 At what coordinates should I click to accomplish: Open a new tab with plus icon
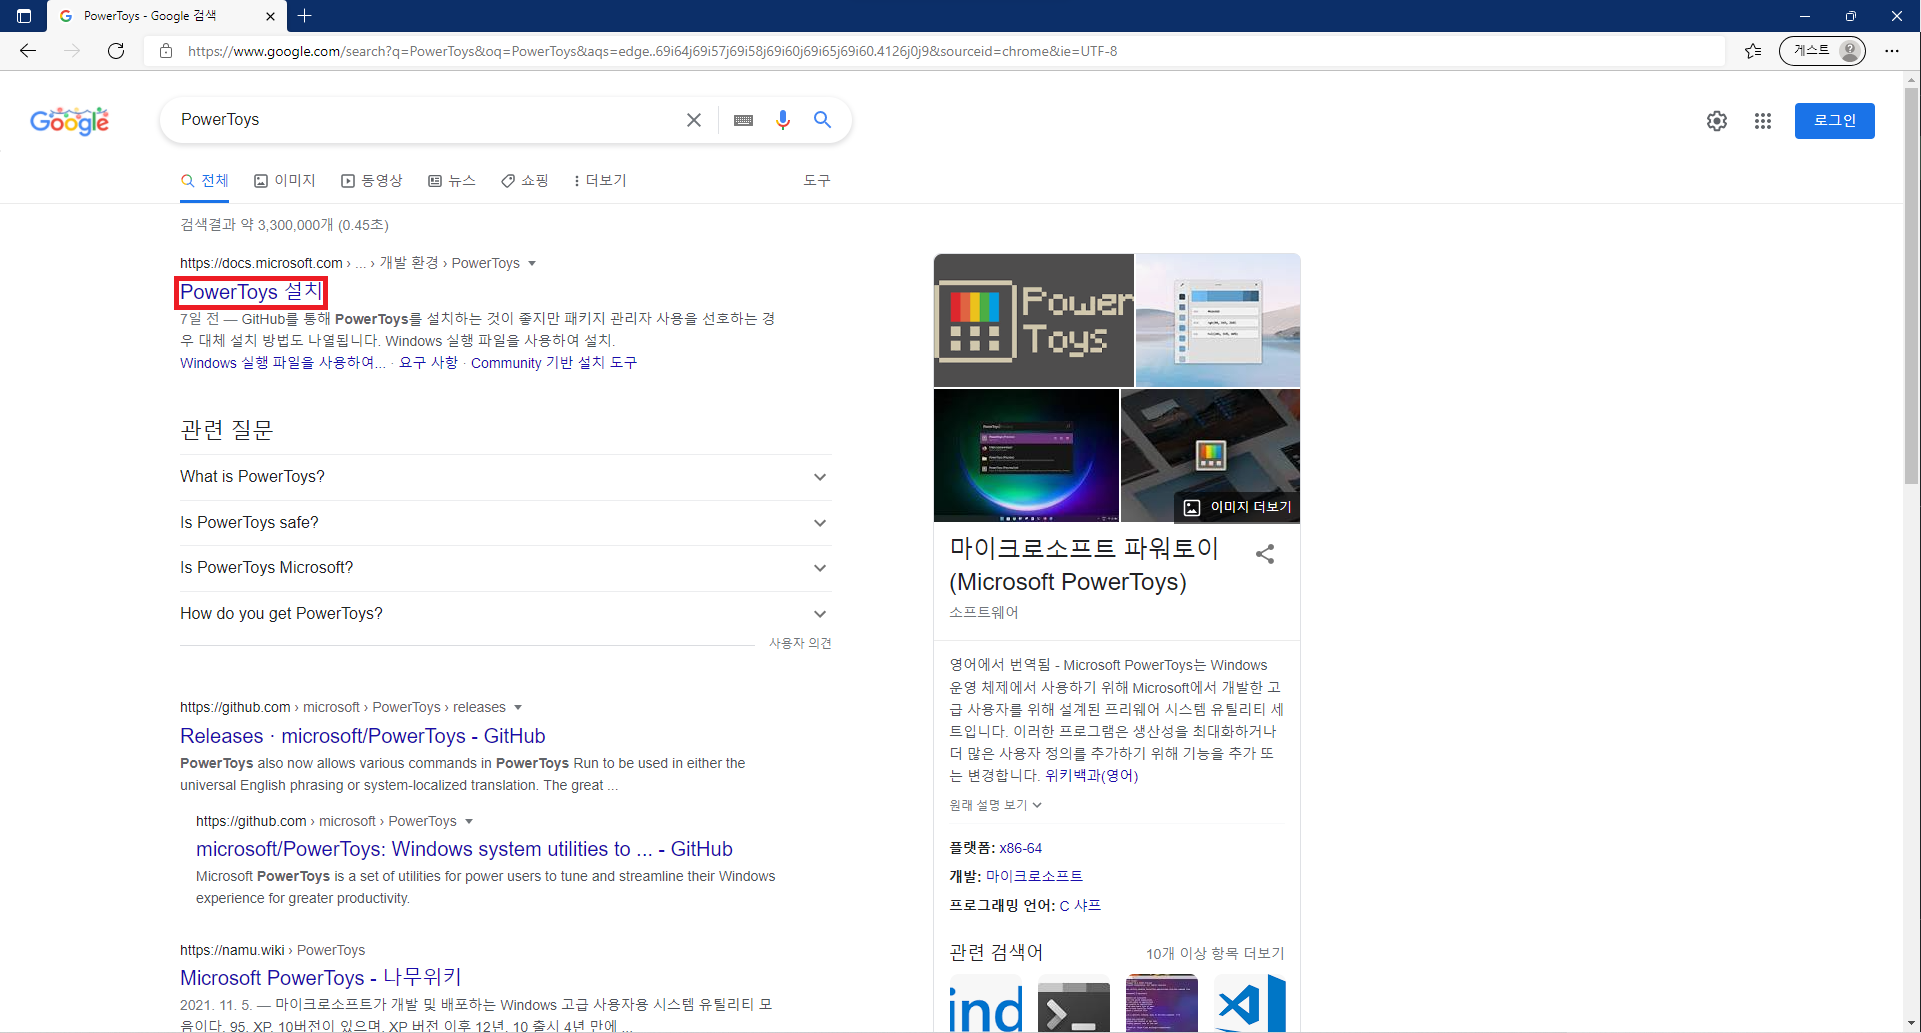(x=304, y=16)
